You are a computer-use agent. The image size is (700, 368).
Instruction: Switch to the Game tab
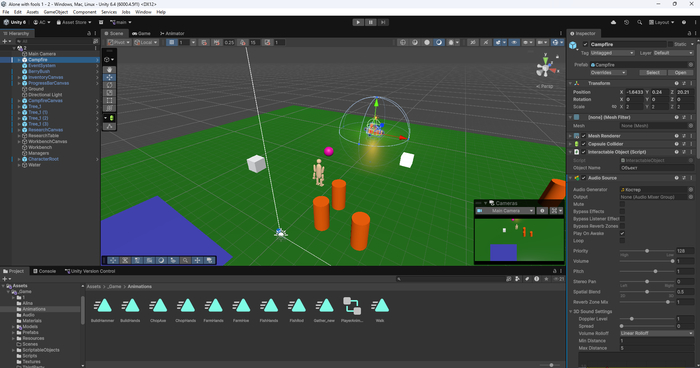(x=142, y=33)
